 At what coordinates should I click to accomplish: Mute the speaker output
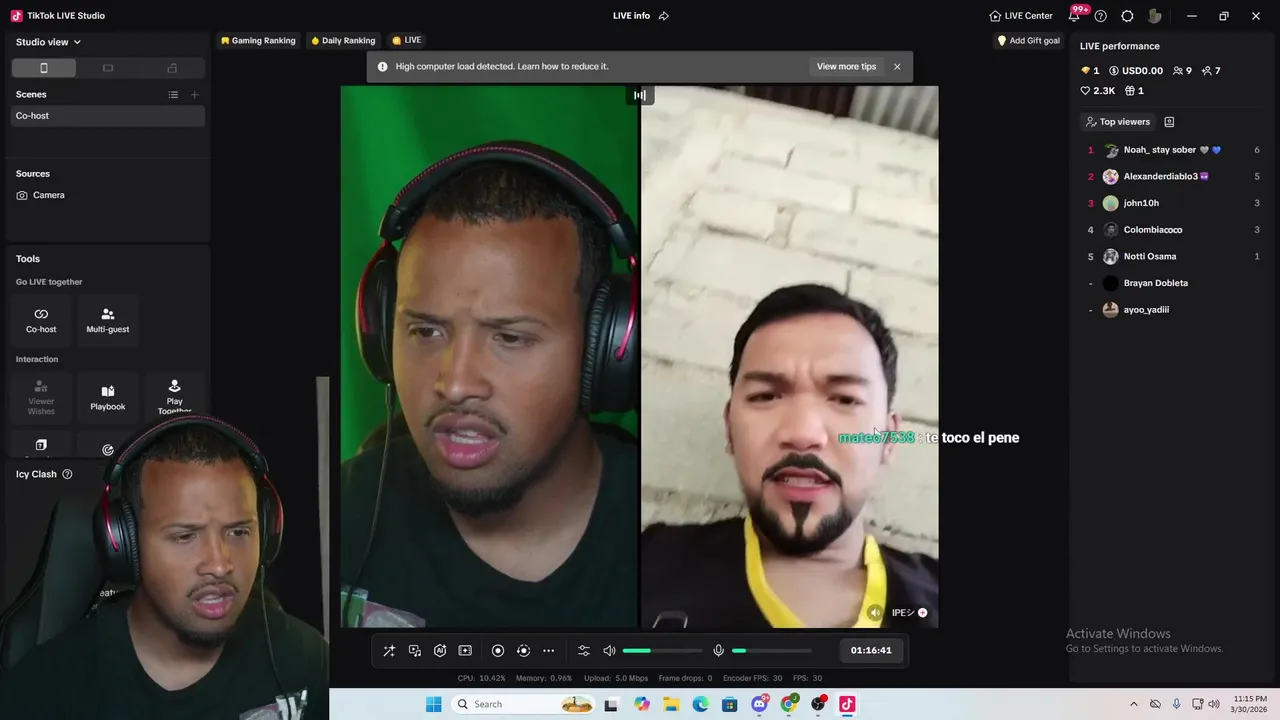pyautogui.click(x=609, y=651)
